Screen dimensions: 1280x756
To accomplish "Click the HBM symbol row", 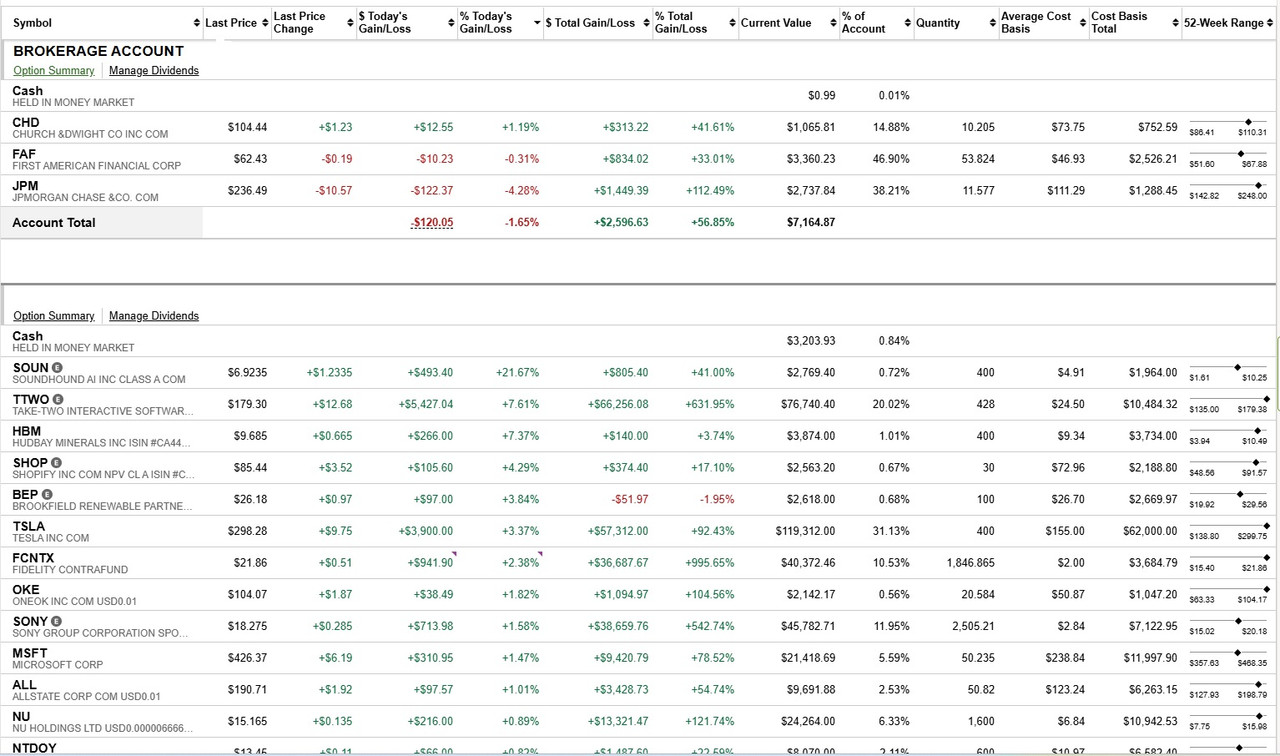I will (27, 431).
